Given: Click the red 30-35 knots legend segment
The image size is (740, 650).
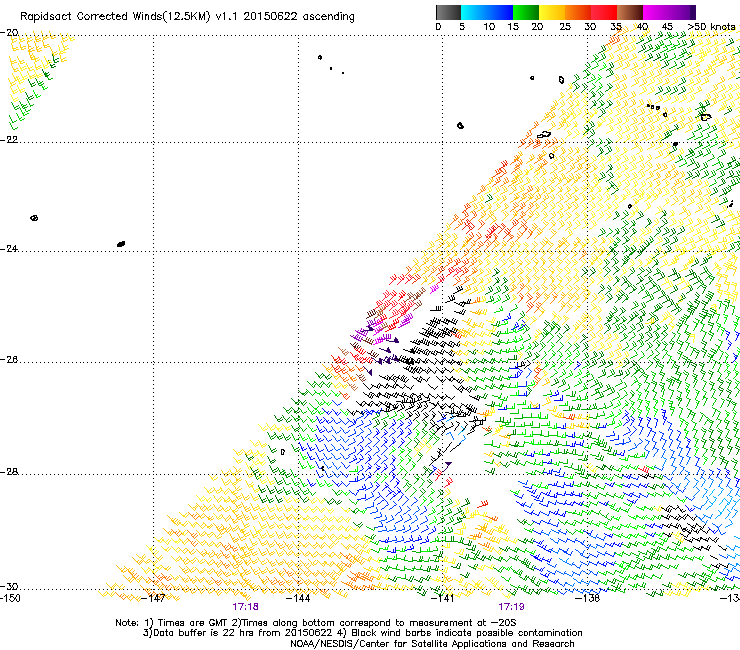Looking at the screenshot, I should tap(604, 12).
